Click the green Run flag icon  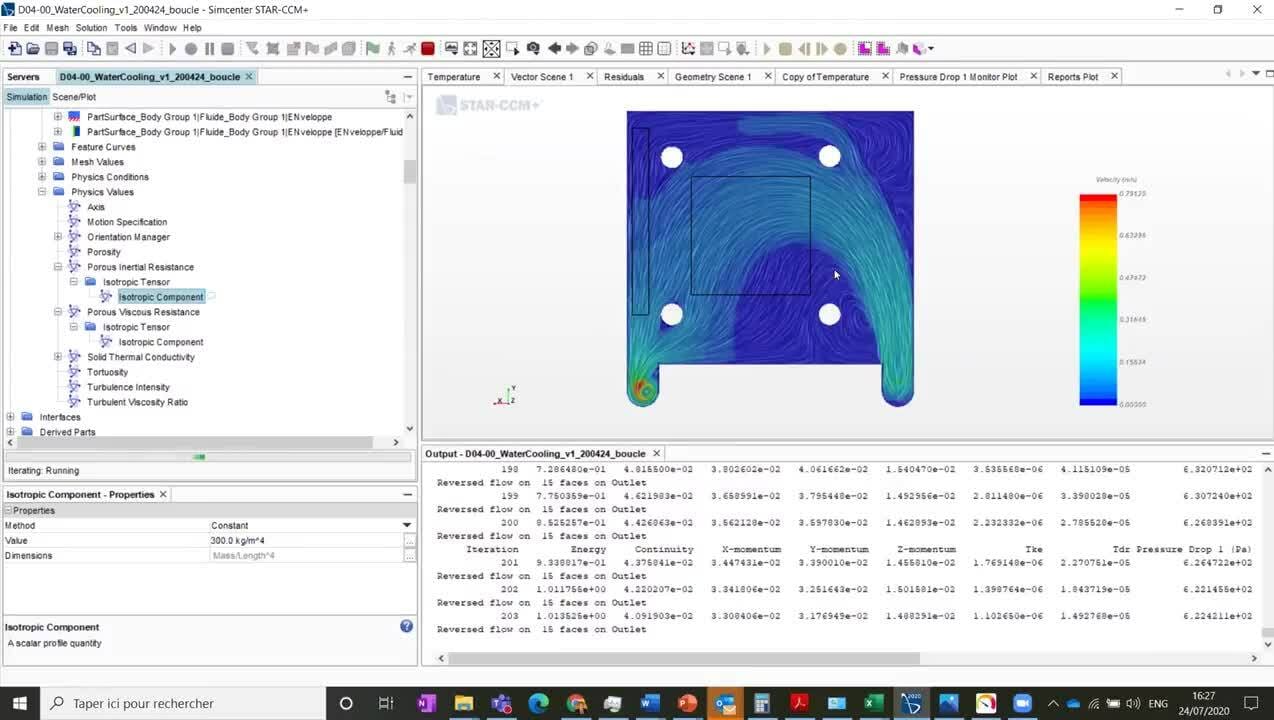[x=372, y=48]
